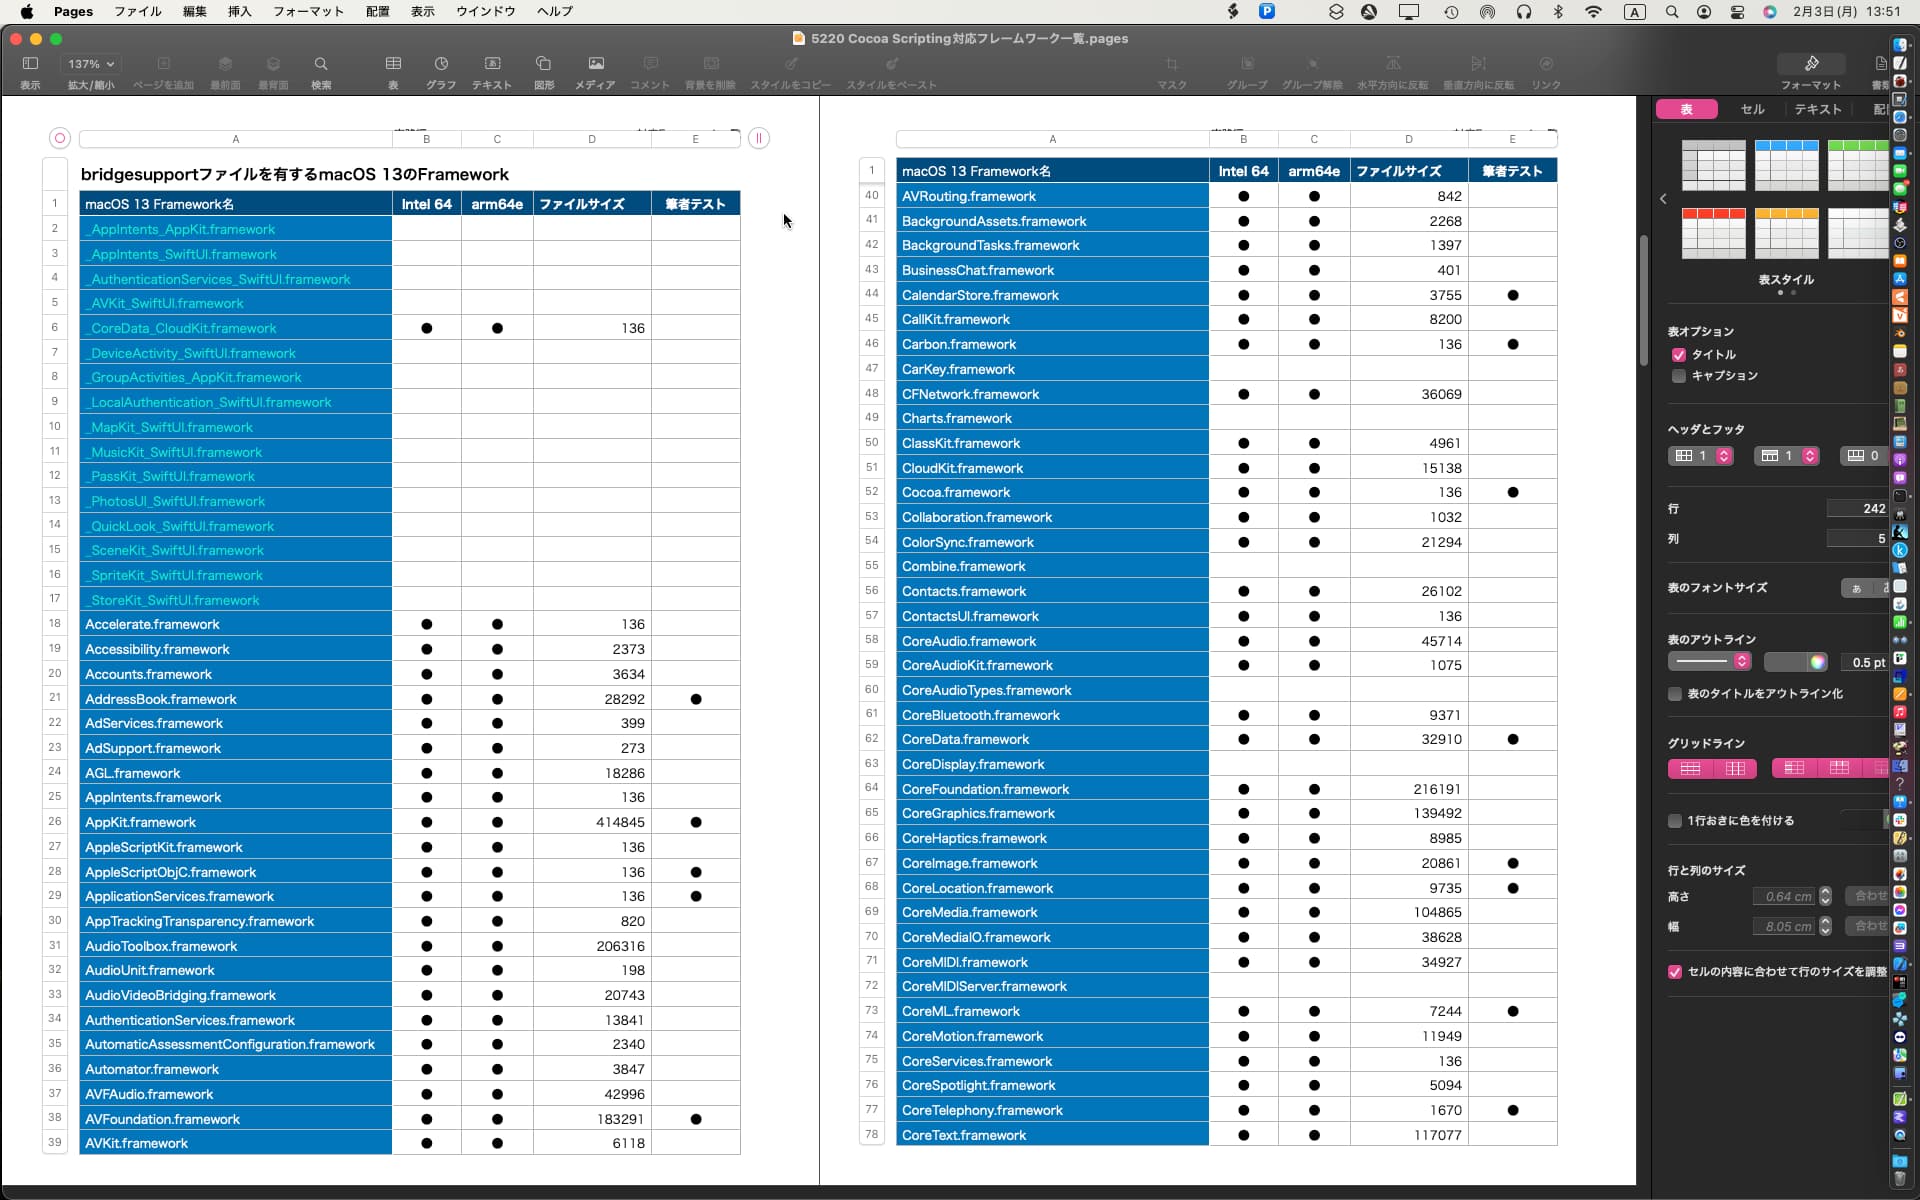Screen dimensions: 1920x1200
Task: Choose the blue-header table style thumbnail
Action: [x=1786, y=165]
